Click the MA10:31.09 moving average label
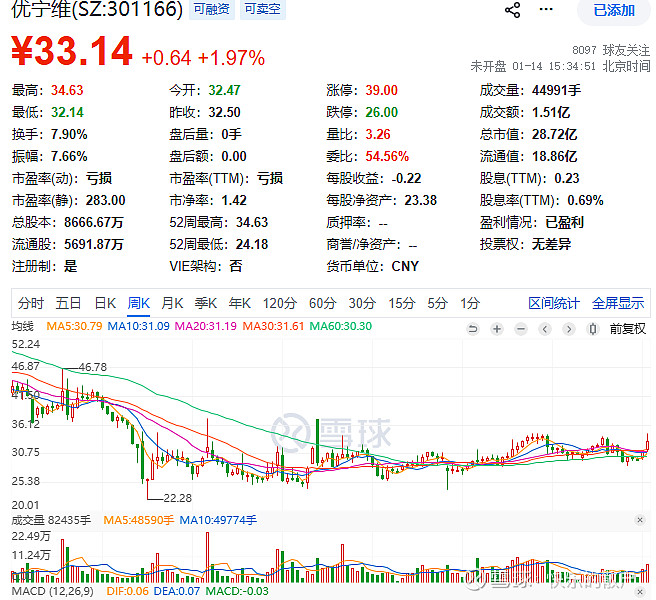 138,326
